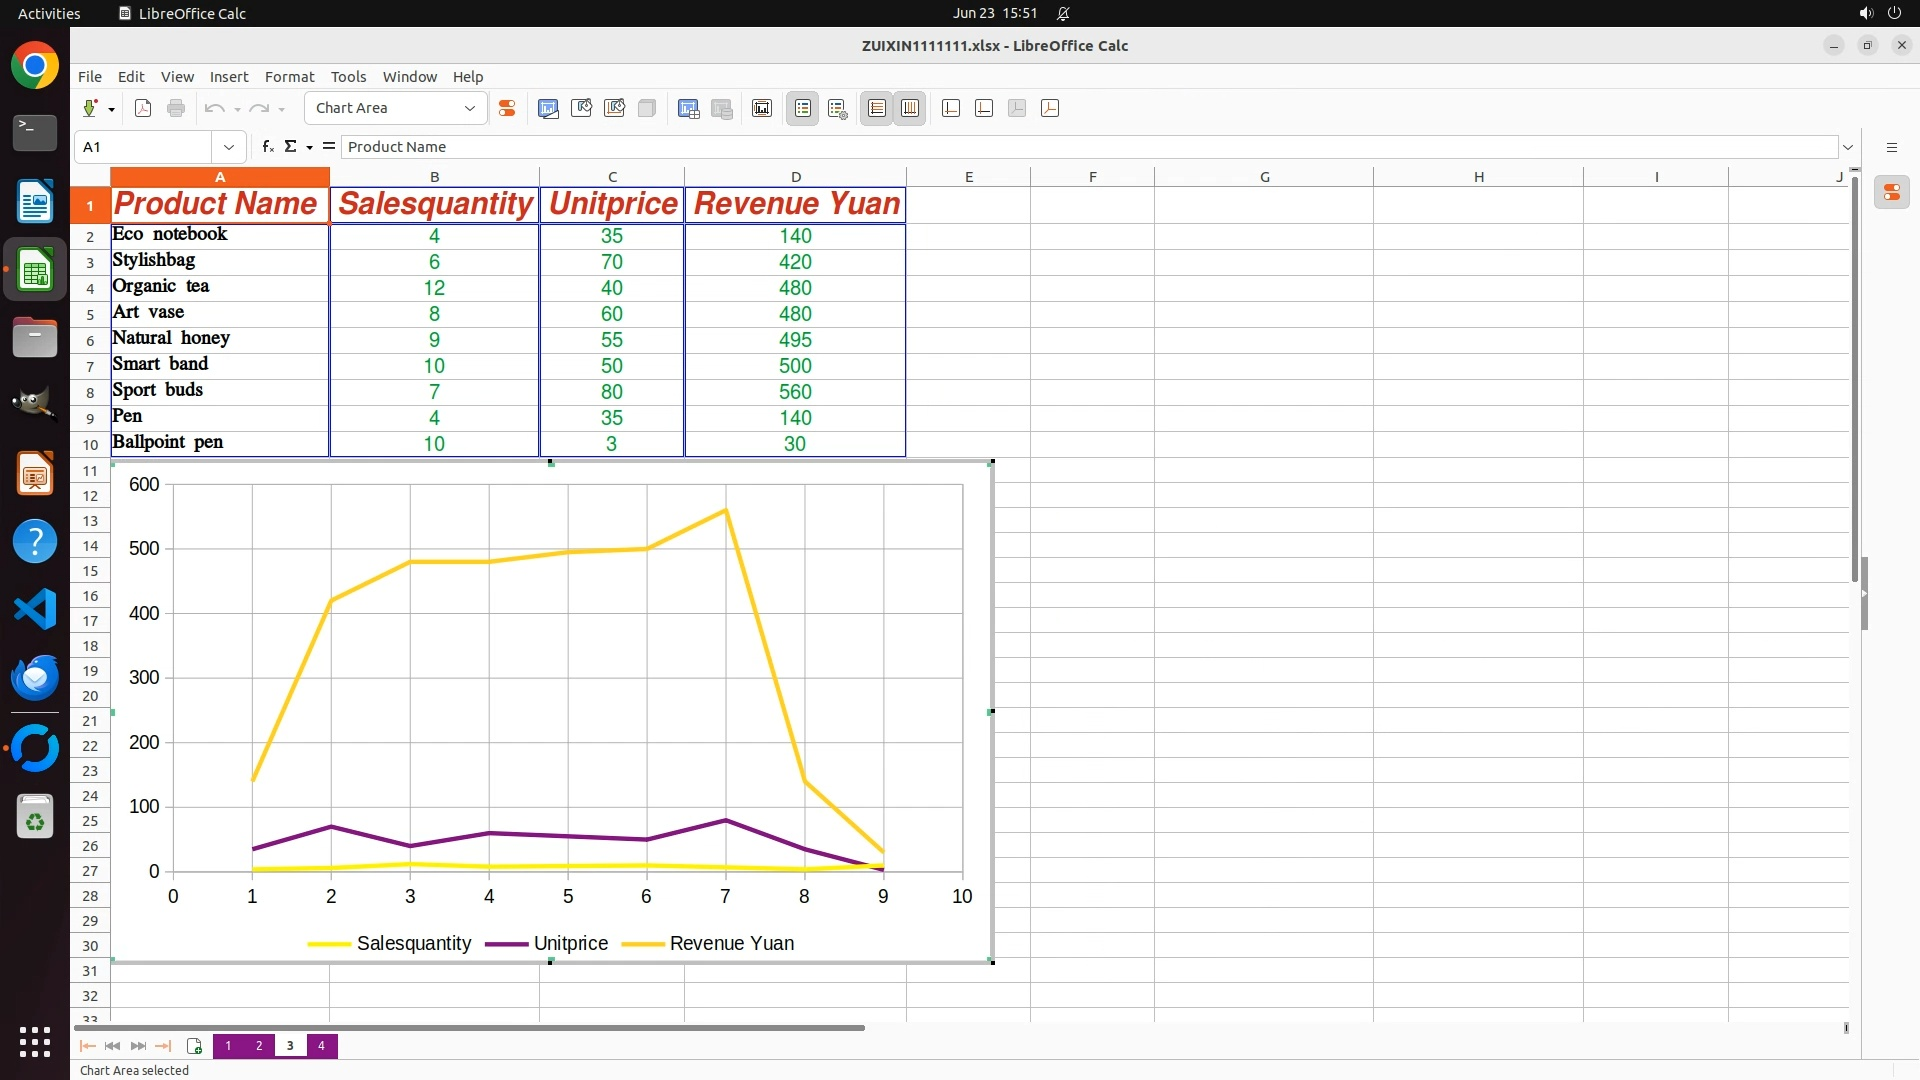1920x1080 pixels.
Task: Click the X Axis toolbar icon
Action: pos(951,109)
